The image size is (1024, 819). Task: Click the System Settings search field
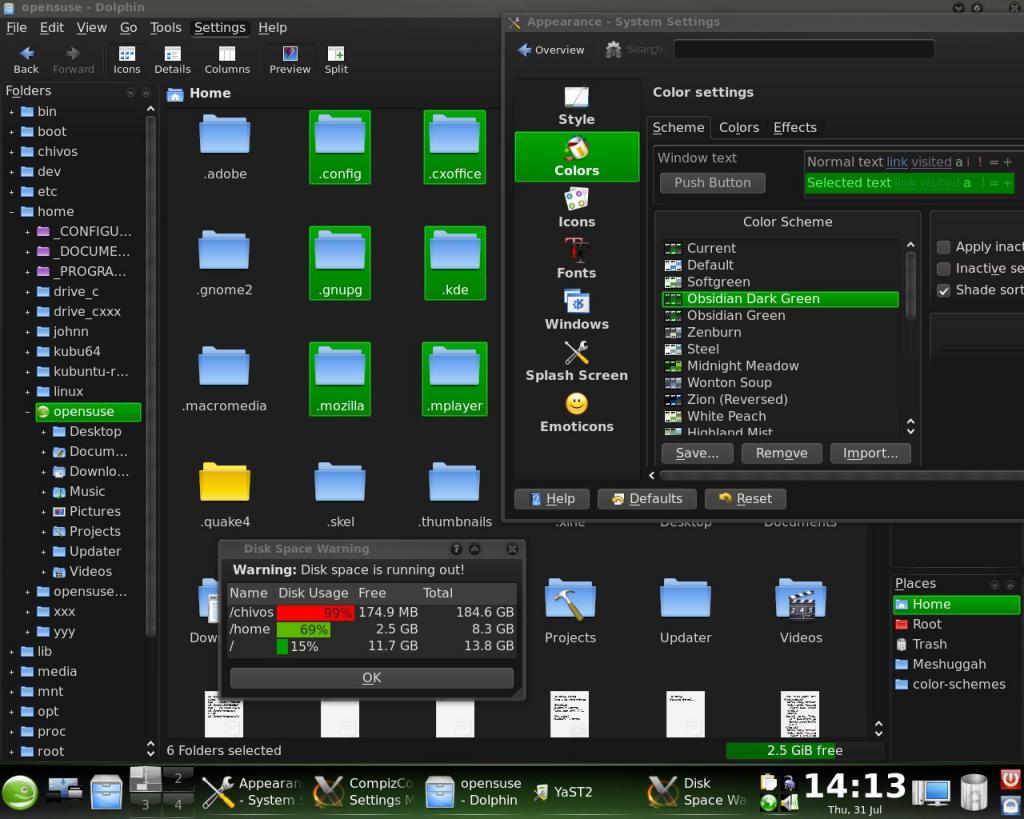click(x=804, y=50)
